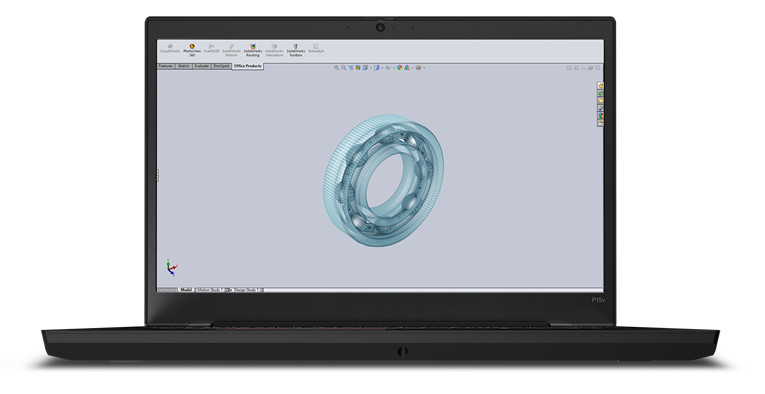Image resolution: width=765 pixels, height=394 pixels.
Task: Toggle the SolidWorks Simulation add-in
Action: point(274,49)
